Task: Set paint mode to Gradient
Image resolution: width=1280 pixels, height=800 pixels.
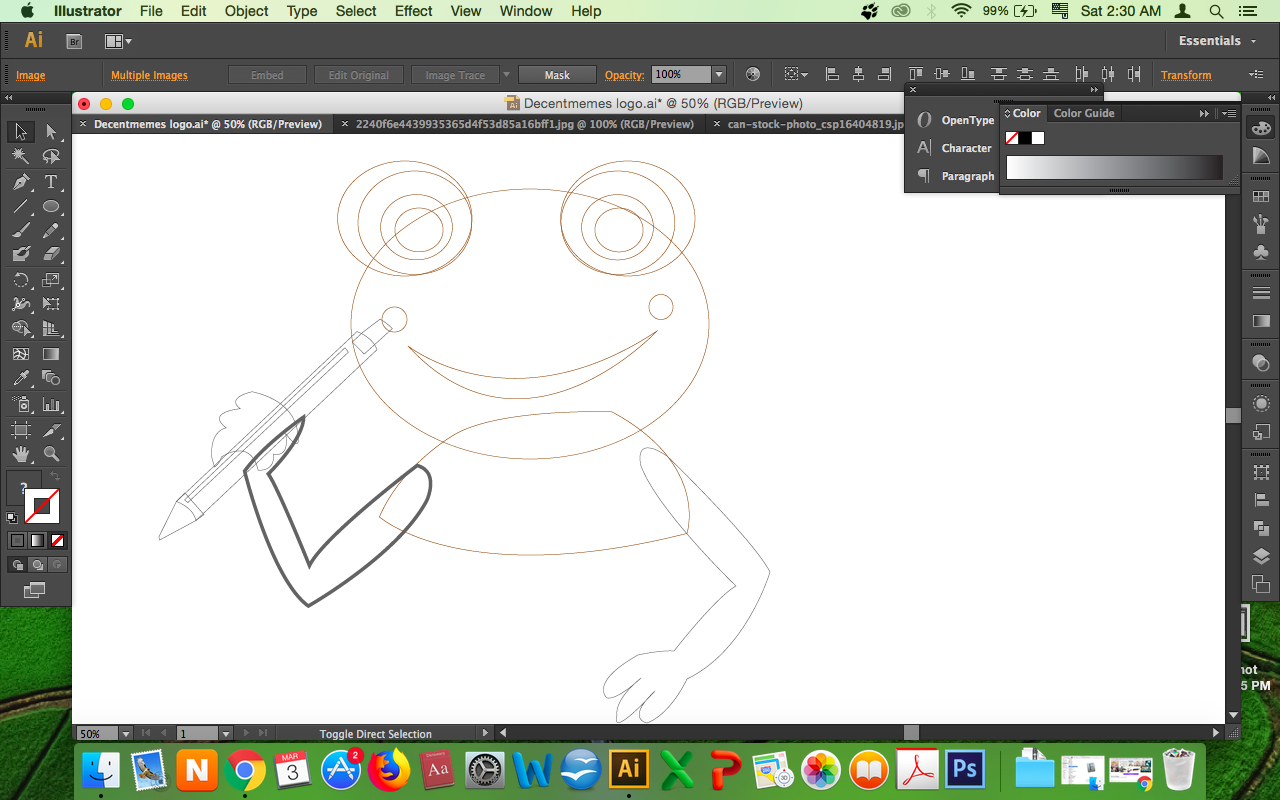Action: pyautogui.click(x=37, y=540)
